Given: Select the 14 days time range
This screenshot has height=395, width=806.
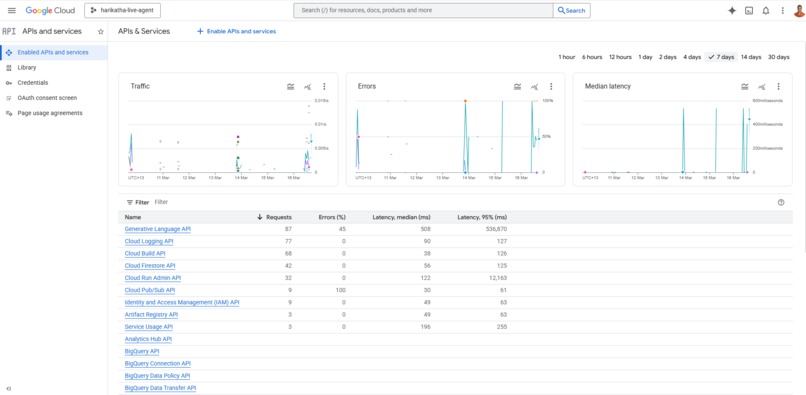Looking at the screenshot, I should [751, 57].
